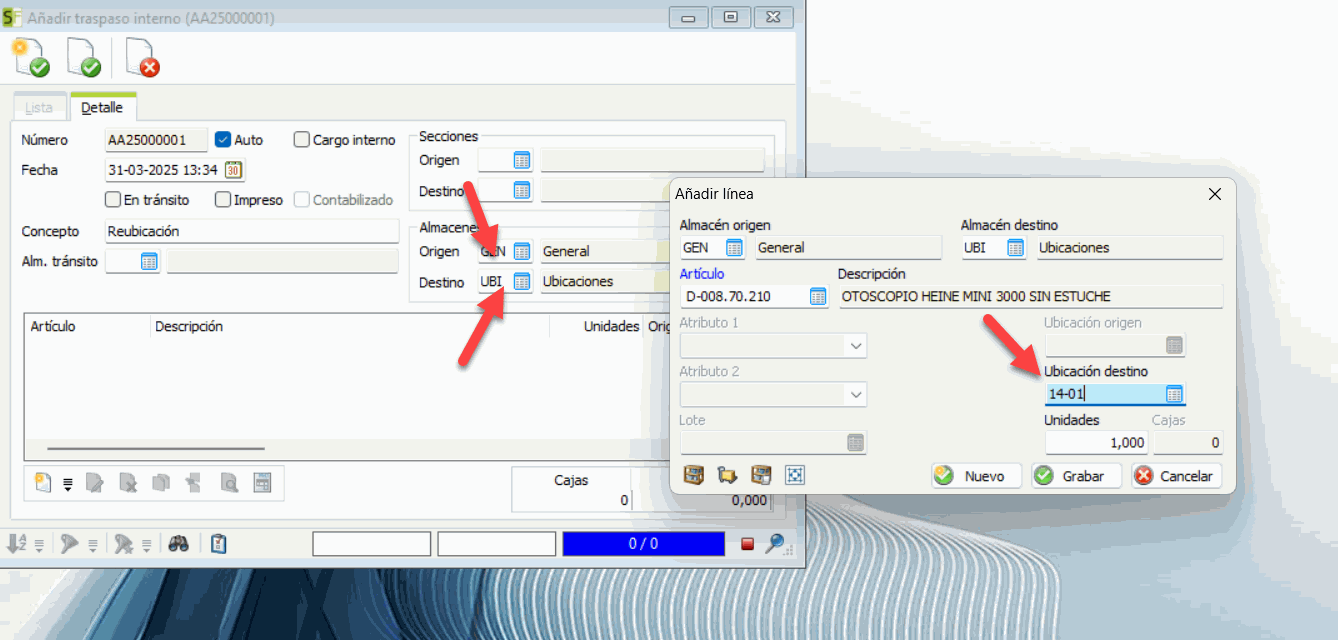
Task: Click the new line icon under the grid
Action: 43,484
